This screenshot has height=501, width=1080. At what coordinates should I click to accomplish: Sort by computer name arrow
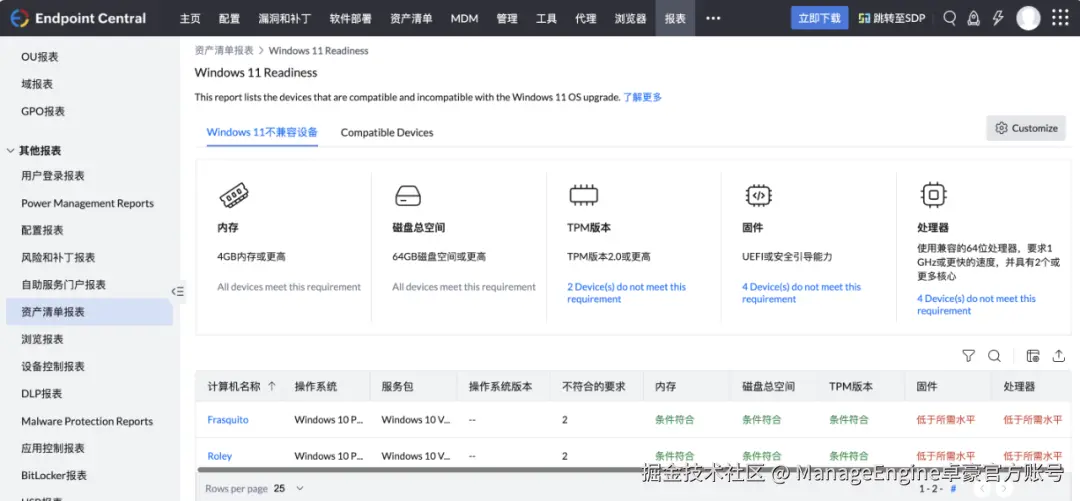pyautogui.click(x=272, y=387)
